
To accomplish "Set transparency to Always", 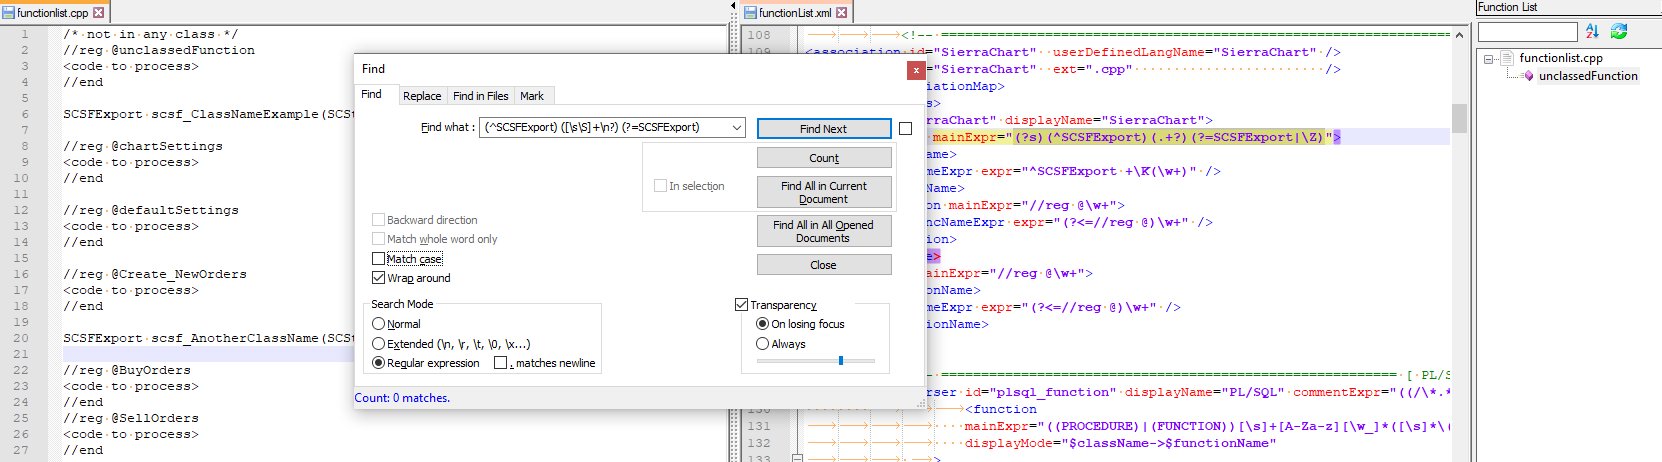I will 762,344.
